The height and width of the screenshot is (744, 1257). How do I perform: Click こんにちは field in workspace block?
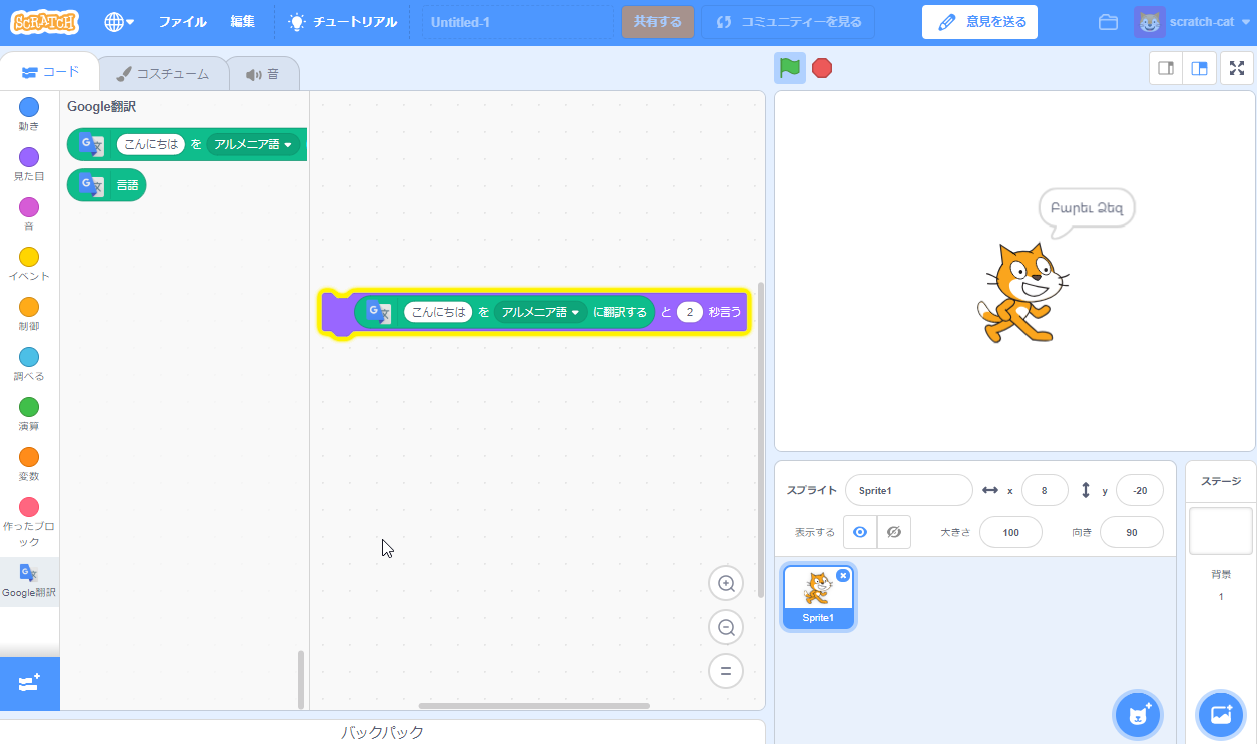pos(438,312)
